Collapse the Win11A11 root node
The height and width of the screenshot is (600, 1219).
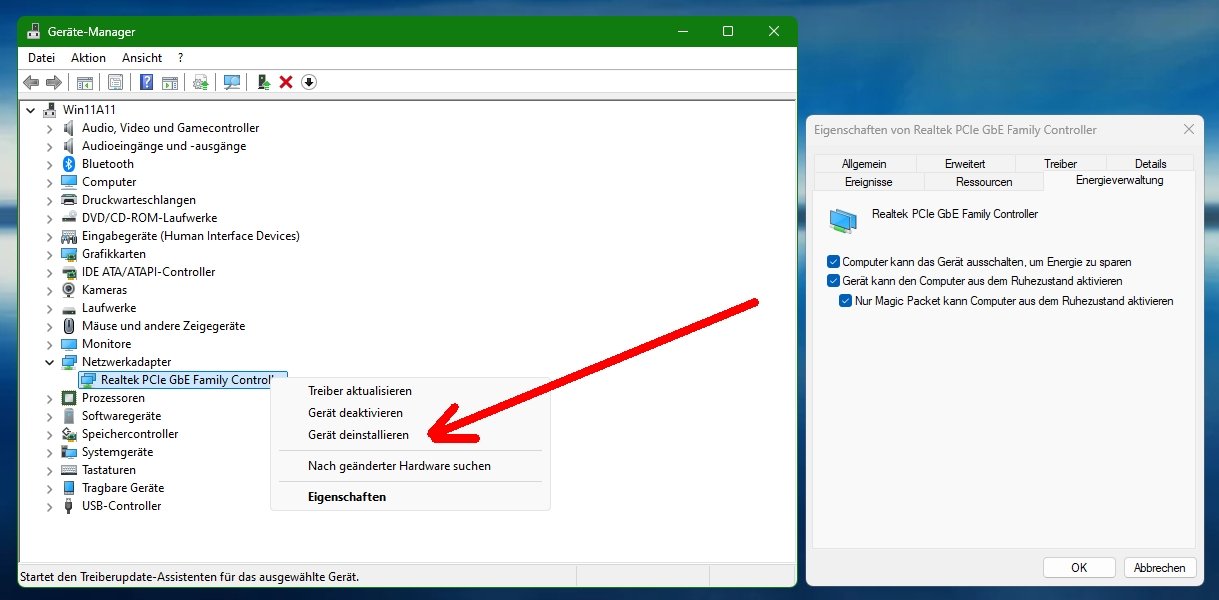[x=31, y=110]
